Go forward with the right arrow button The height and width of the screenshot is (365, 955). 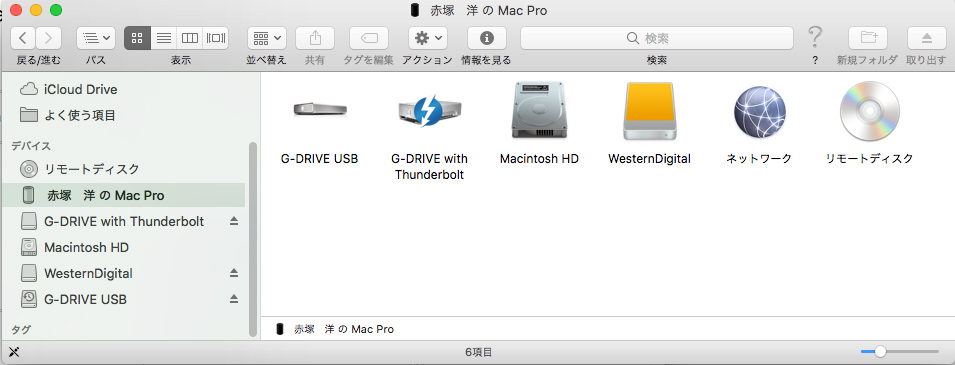point(49,38)
